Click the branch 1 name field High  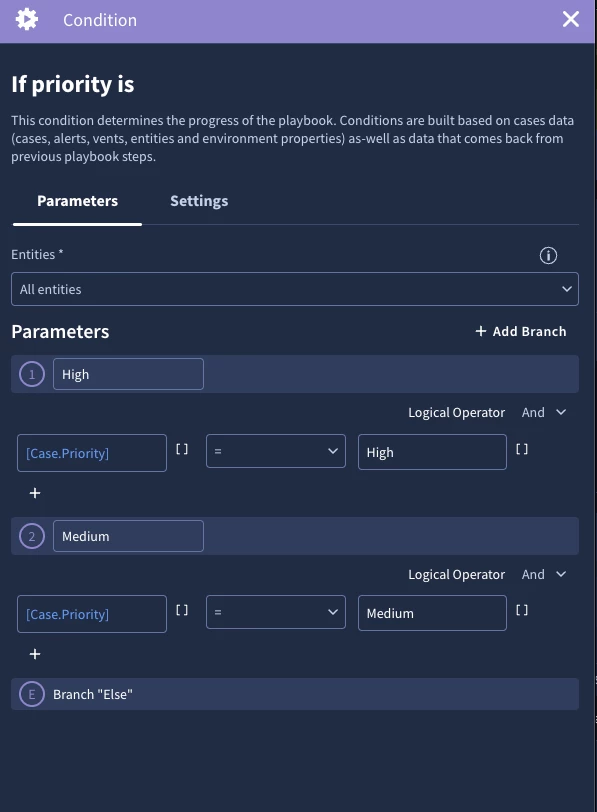point(128,374)
